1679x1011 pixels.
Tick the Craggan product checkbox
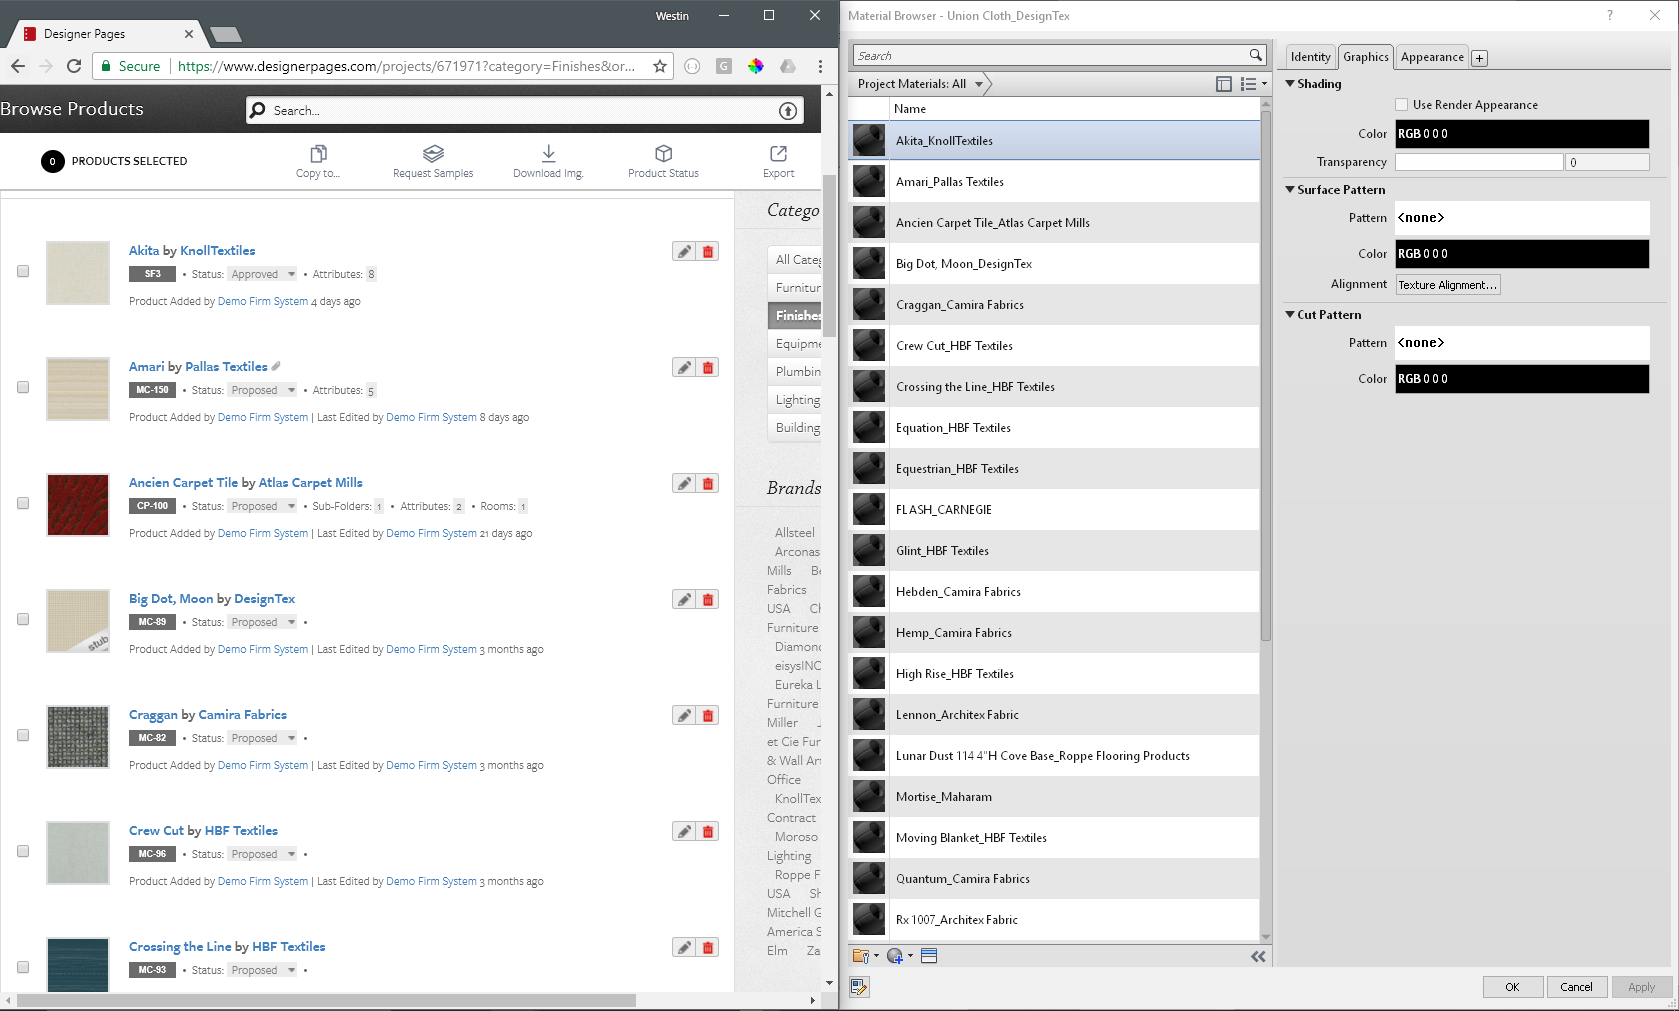[23, 735]
